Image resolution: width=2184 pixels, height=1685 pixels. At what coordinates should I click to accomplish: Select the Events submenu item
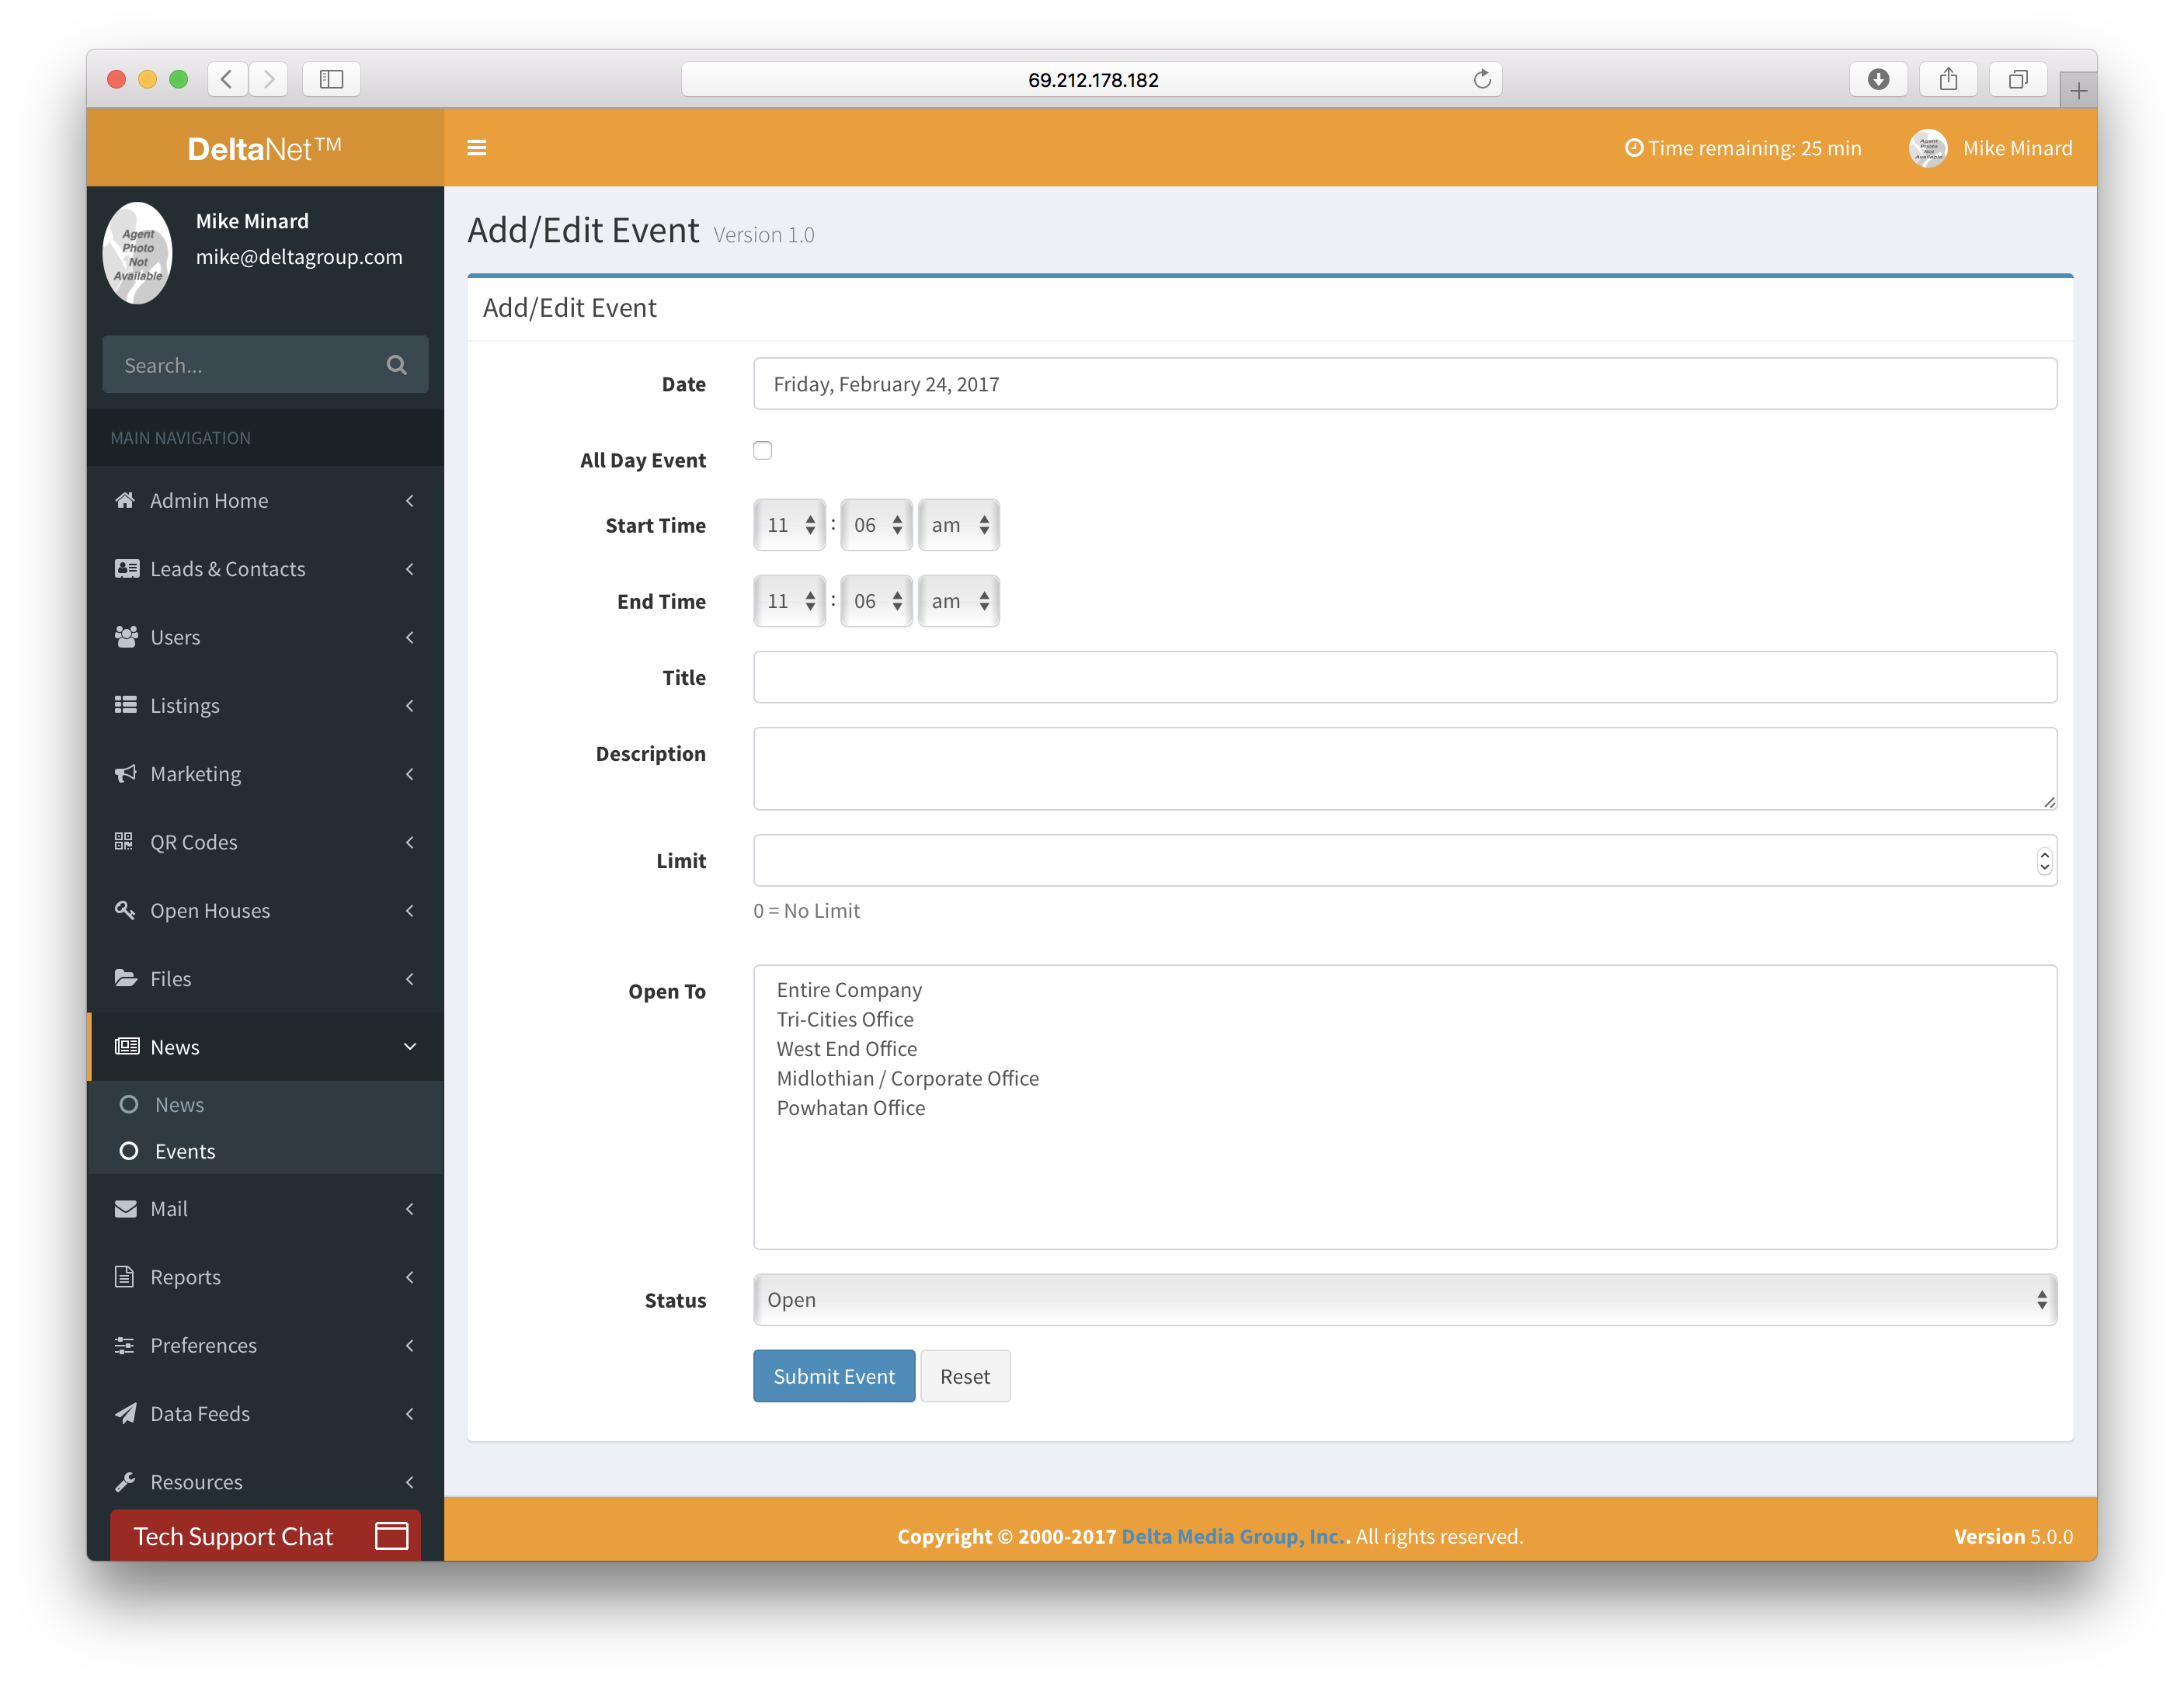click(x=184, y=1151)
